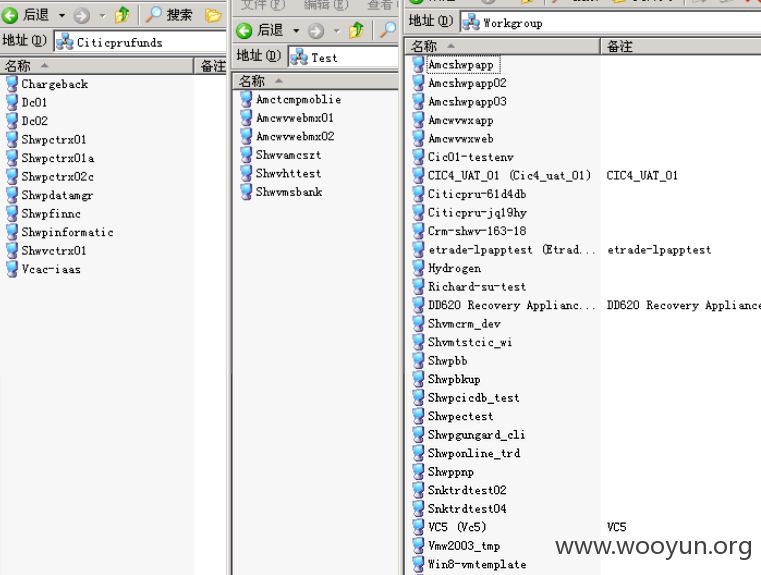Click Back arrow in Test window
Viewport: 761px width, 575px height.
pyautogui.click(x=244, y=31)
